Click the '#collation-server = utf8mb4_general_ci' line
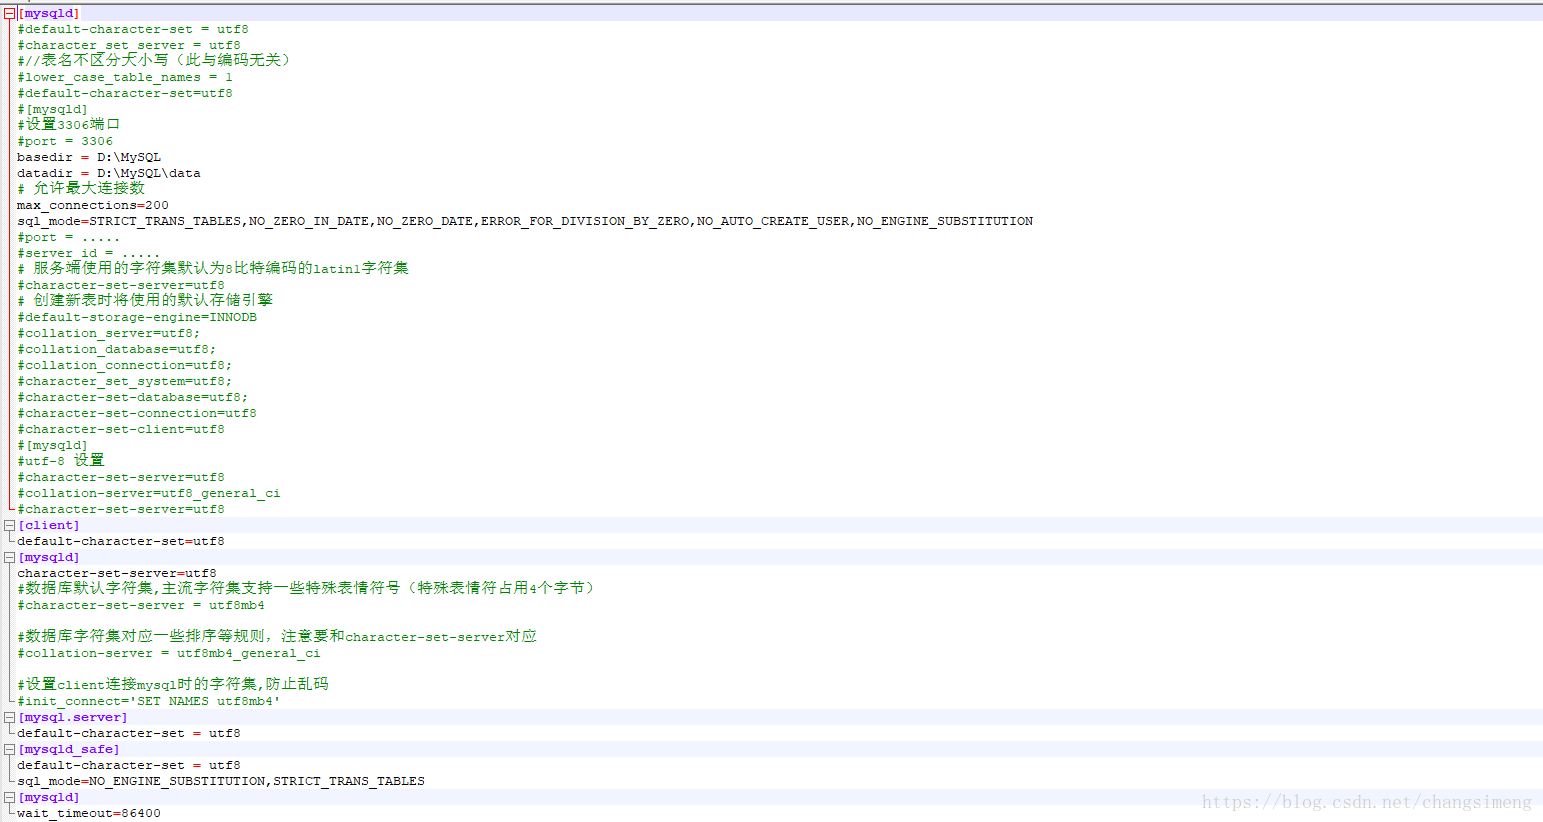Screen dimensions: 1543x822 pyautogui.click(x=169, y=653)
